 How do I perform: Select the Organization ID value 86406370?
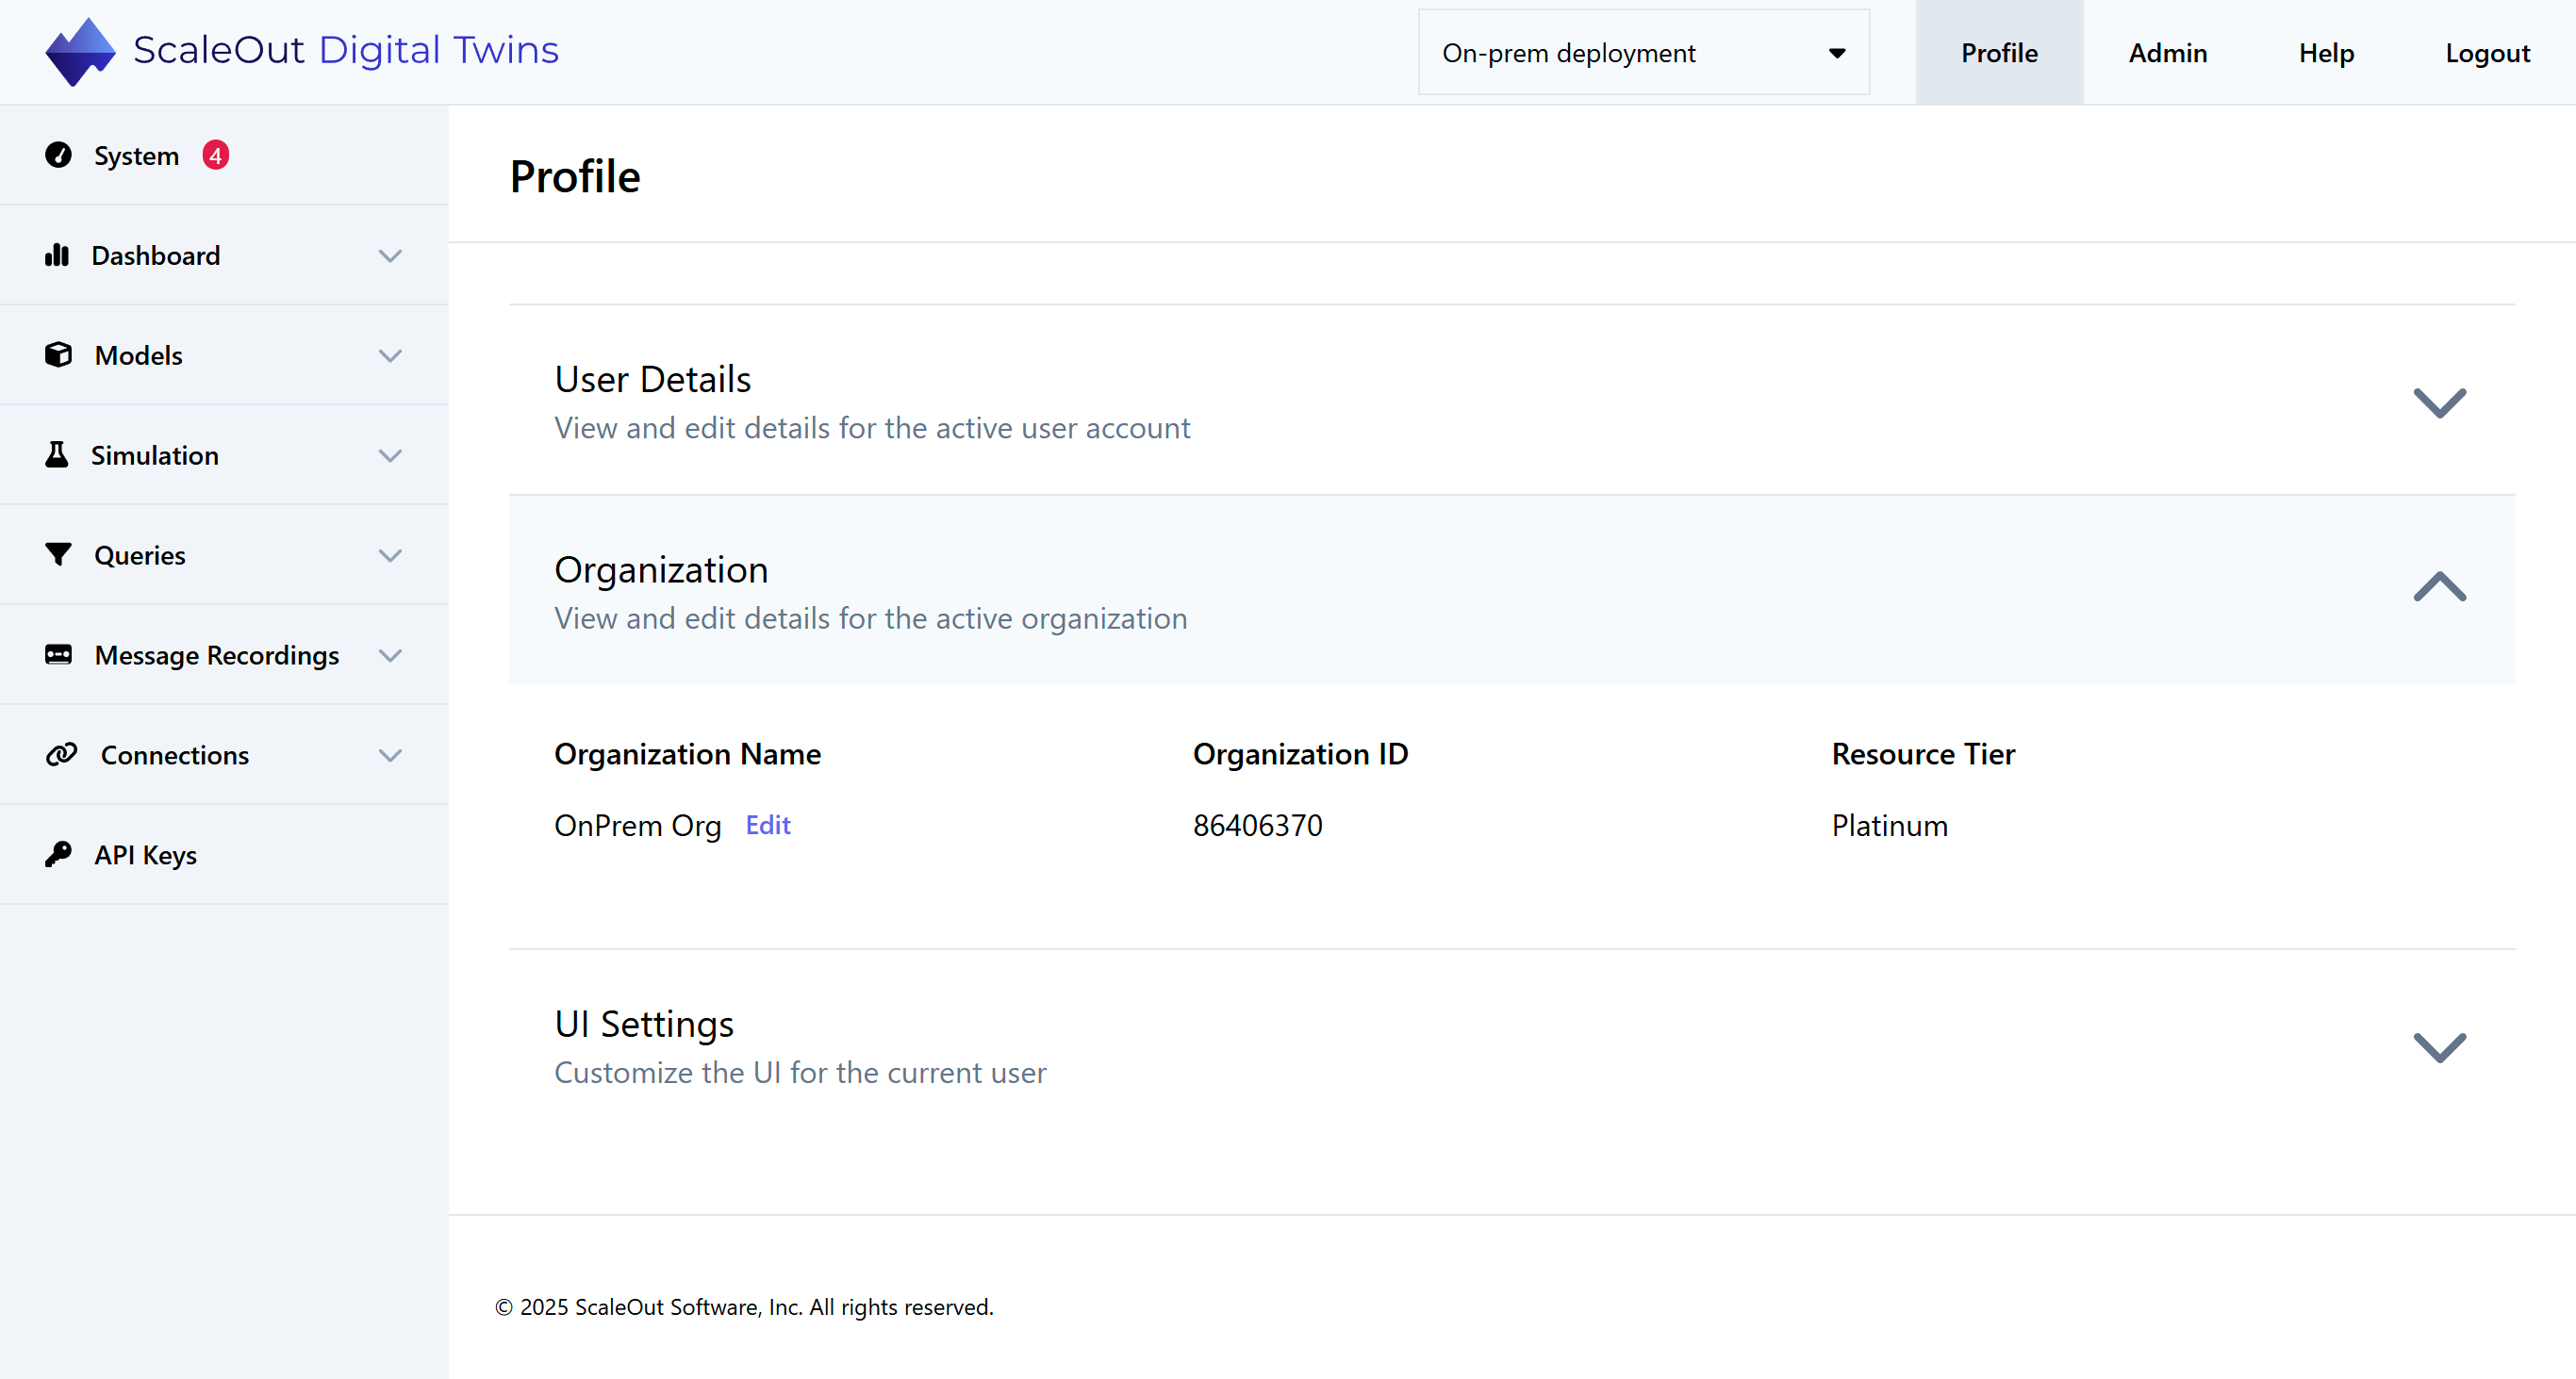click(1258, 826)
